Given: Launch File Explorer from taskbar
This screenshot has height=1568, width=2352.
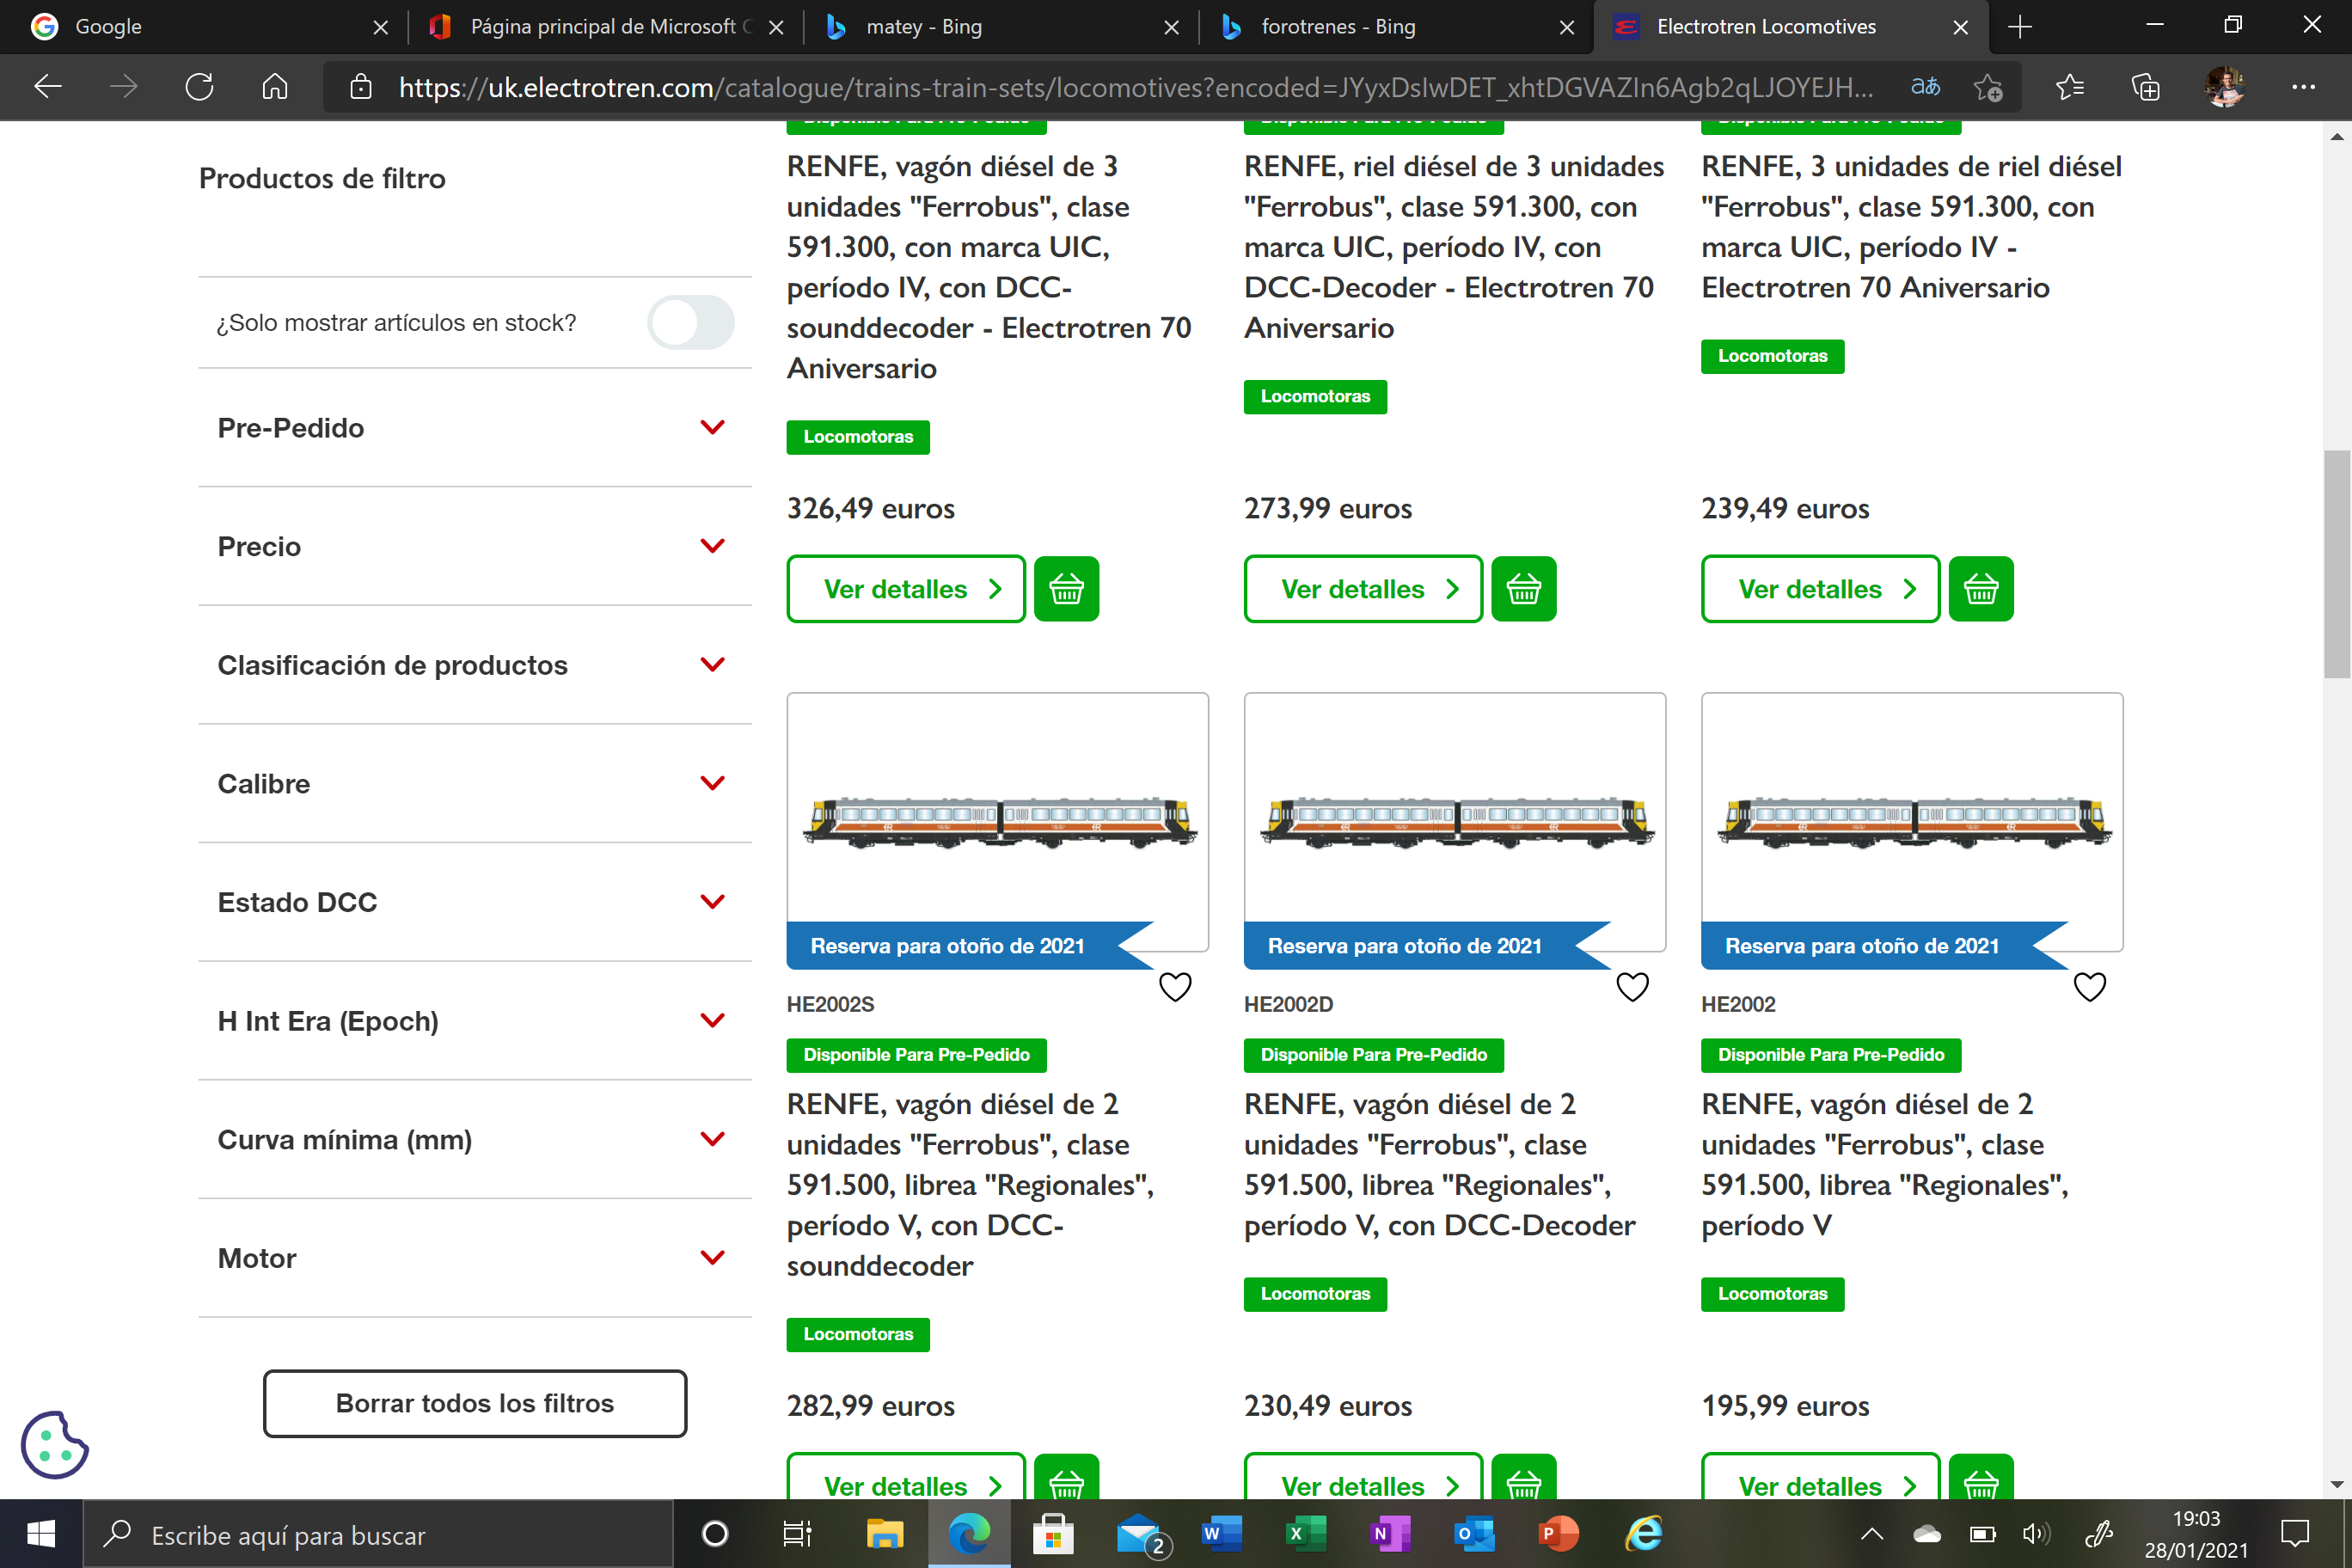Looking at the screenshot, I should pyautogui.click(x=884, y=1533).
